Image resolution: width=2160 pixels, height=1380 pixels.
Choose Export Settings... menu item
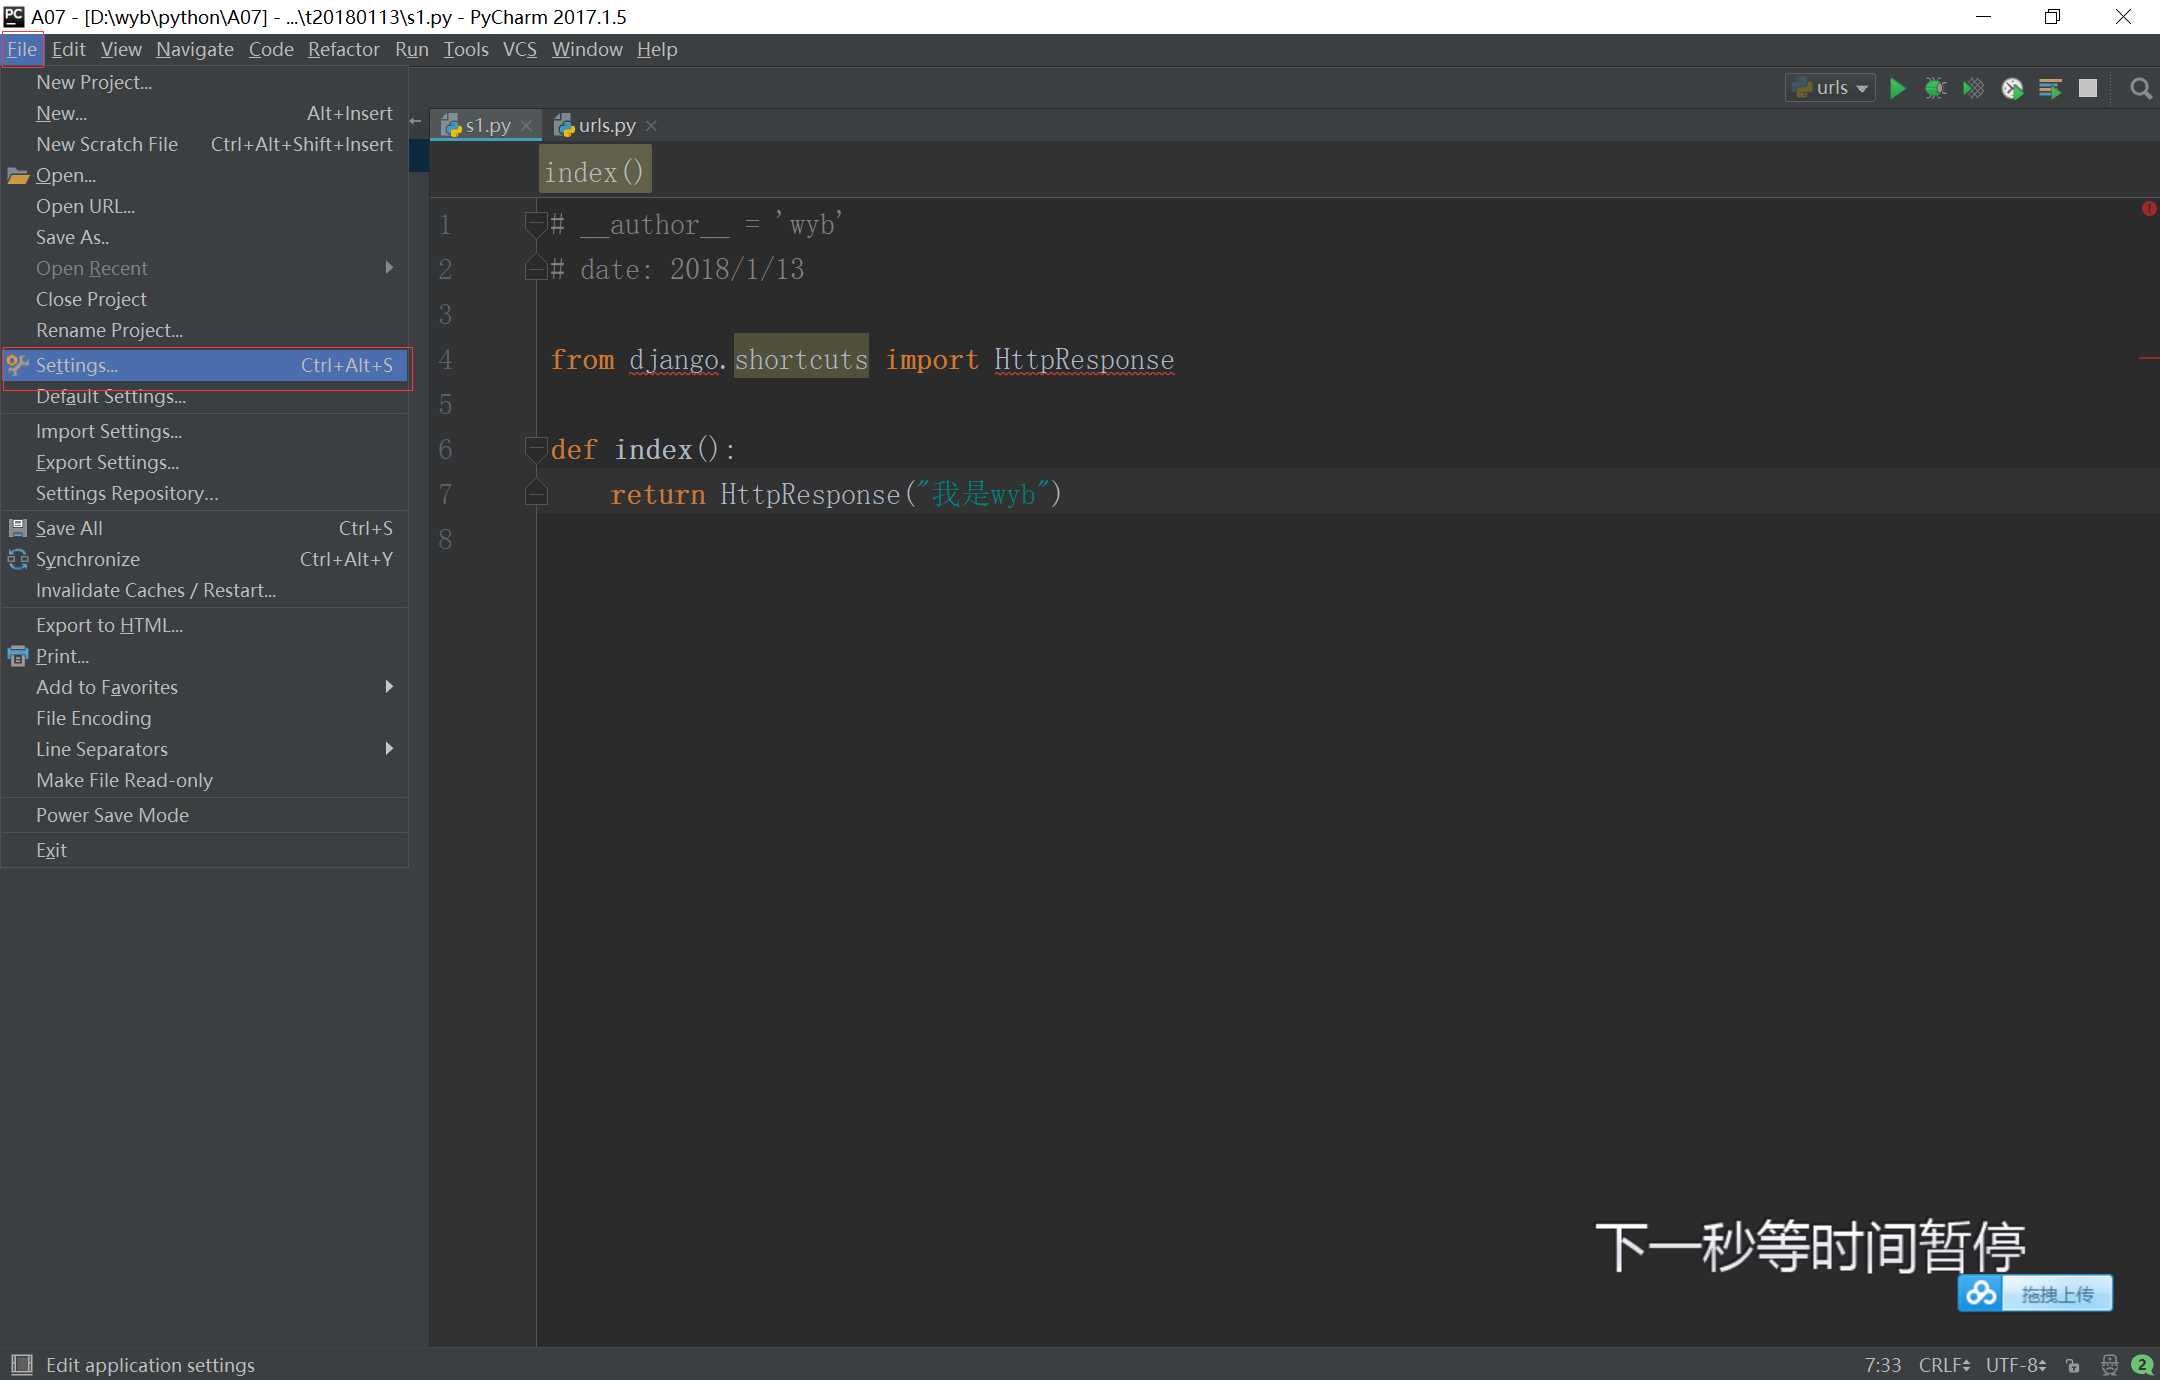pyautogui.click(x=205, y=462)
